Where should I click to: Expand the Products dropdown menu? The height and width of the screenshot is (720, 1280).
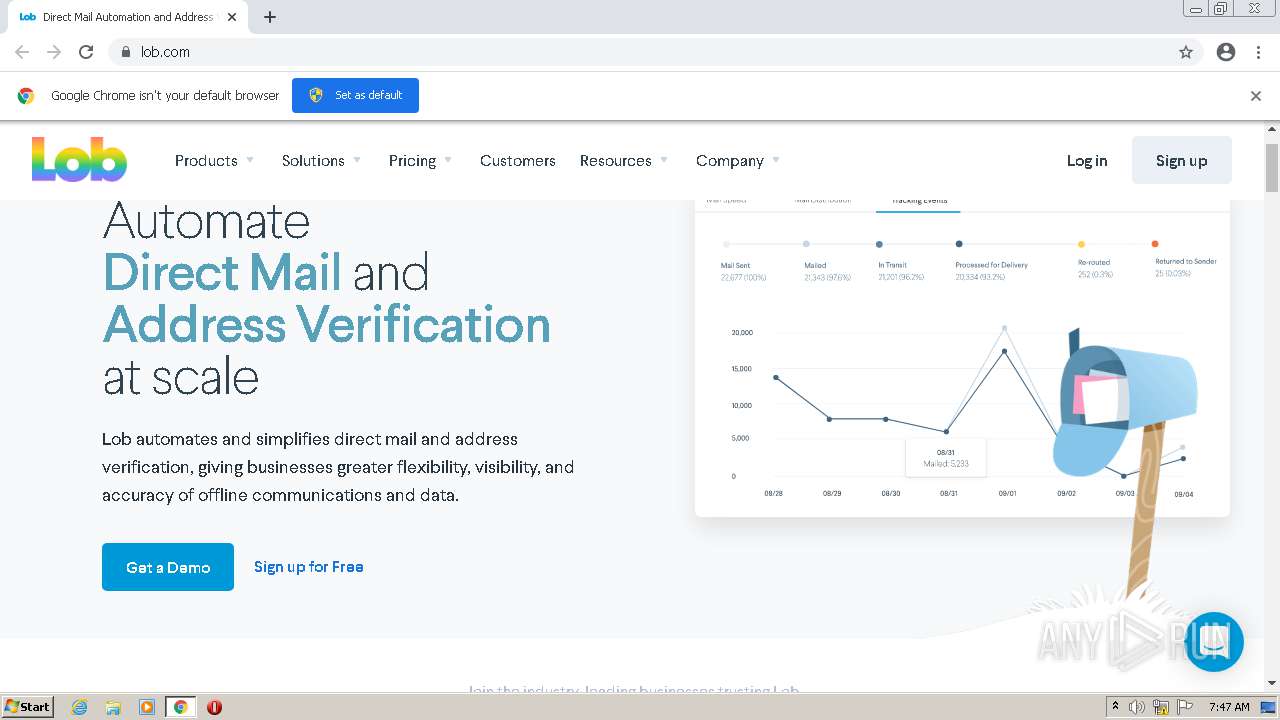tap(215, 160)
